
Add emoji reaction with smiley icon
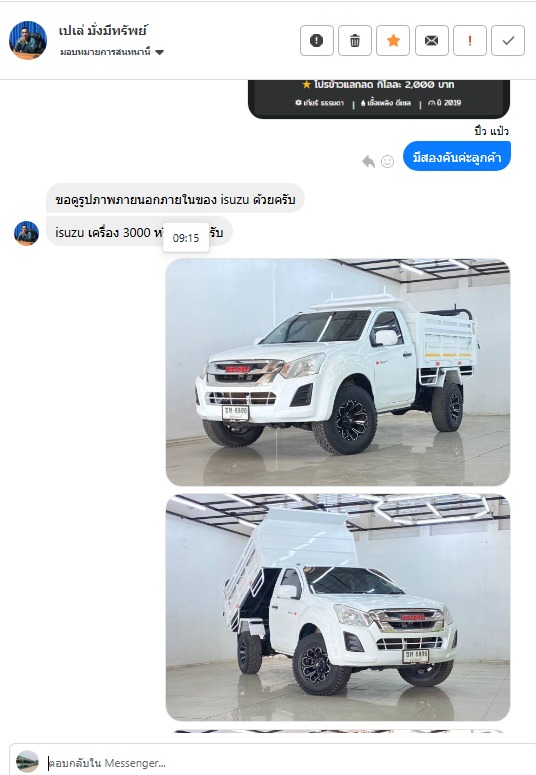coord(388,161)
